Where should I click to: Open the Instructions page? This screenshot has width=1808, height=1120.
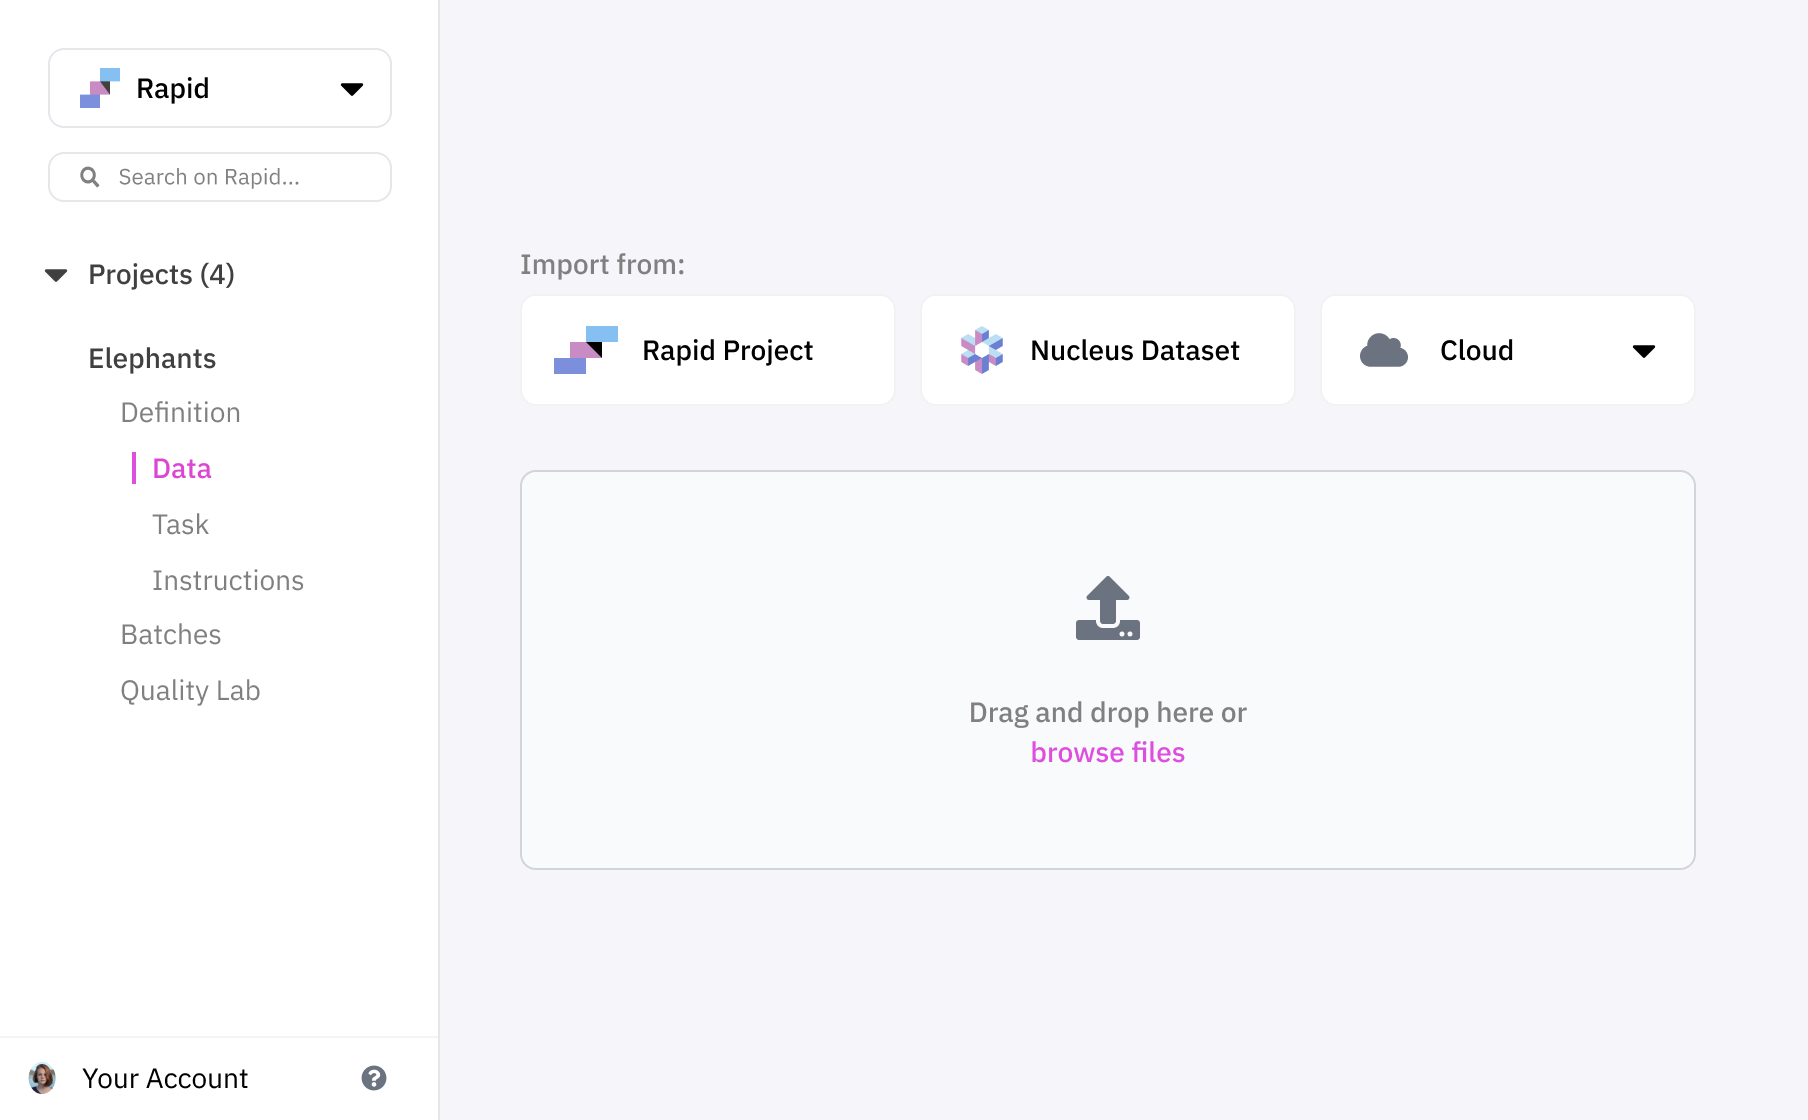coord(228,580)
